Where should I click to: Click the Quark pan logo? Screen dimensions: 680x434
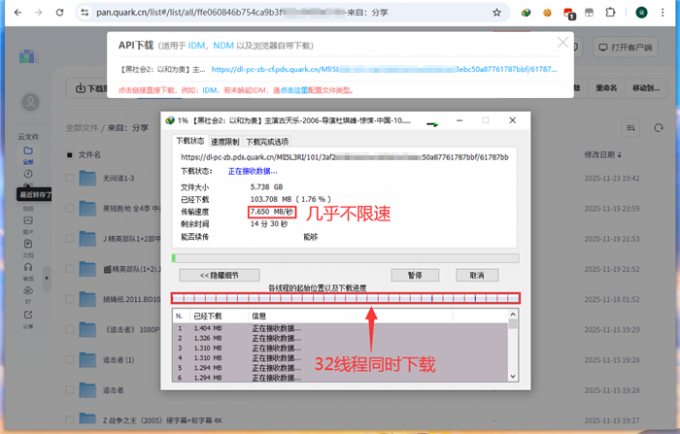coord(28,56)
